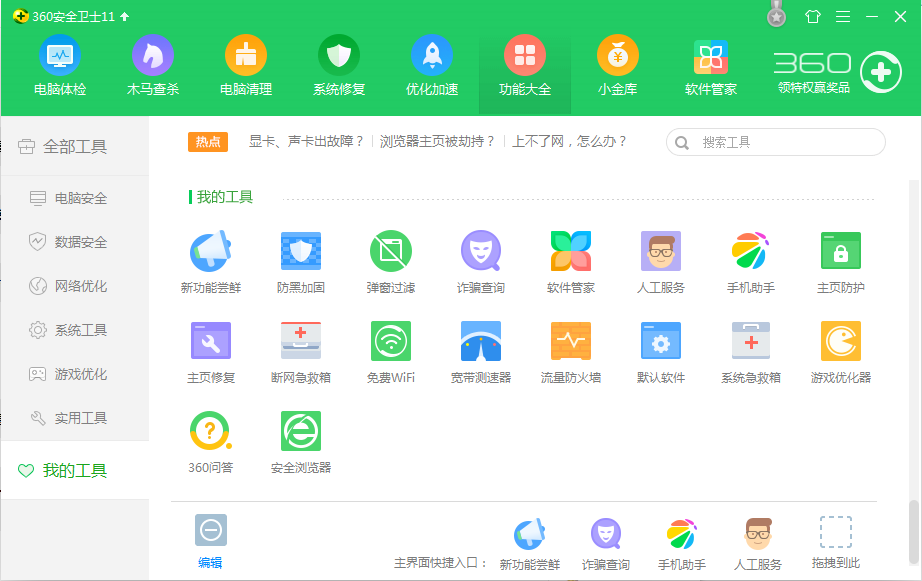
Task: Open 诈骗查询 shortcut in bottom bar
Action: click(x=606, y=545)
